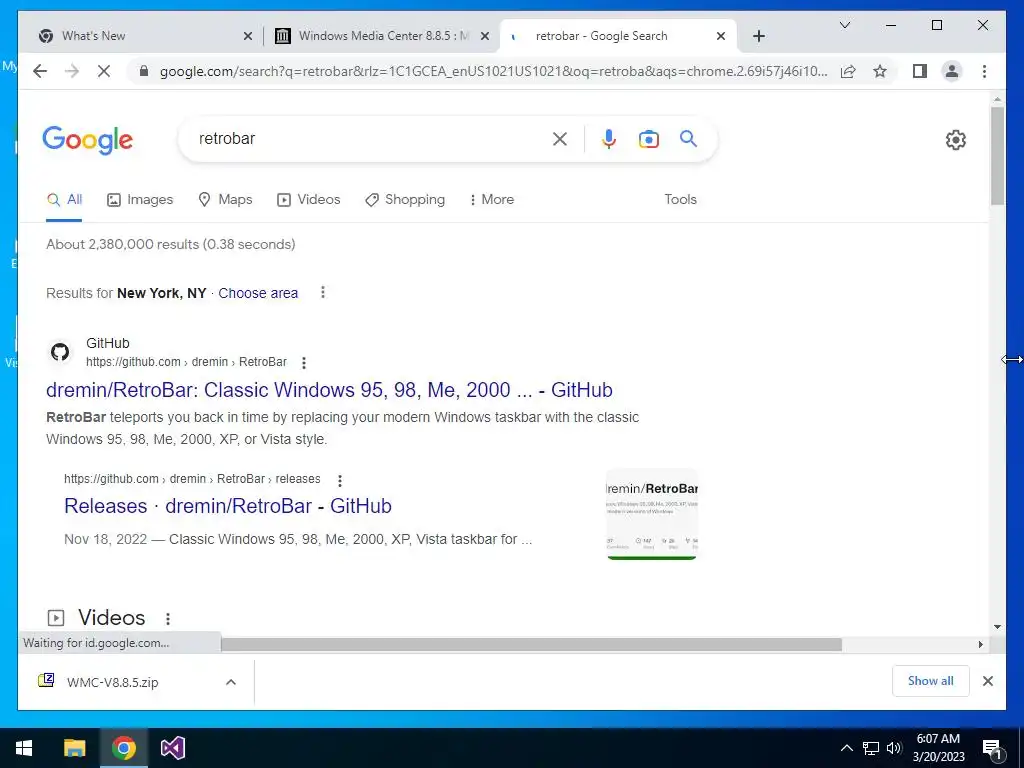Bookmark this tab with star icon
The image size is (1024, 768).
tap(880, 71)
